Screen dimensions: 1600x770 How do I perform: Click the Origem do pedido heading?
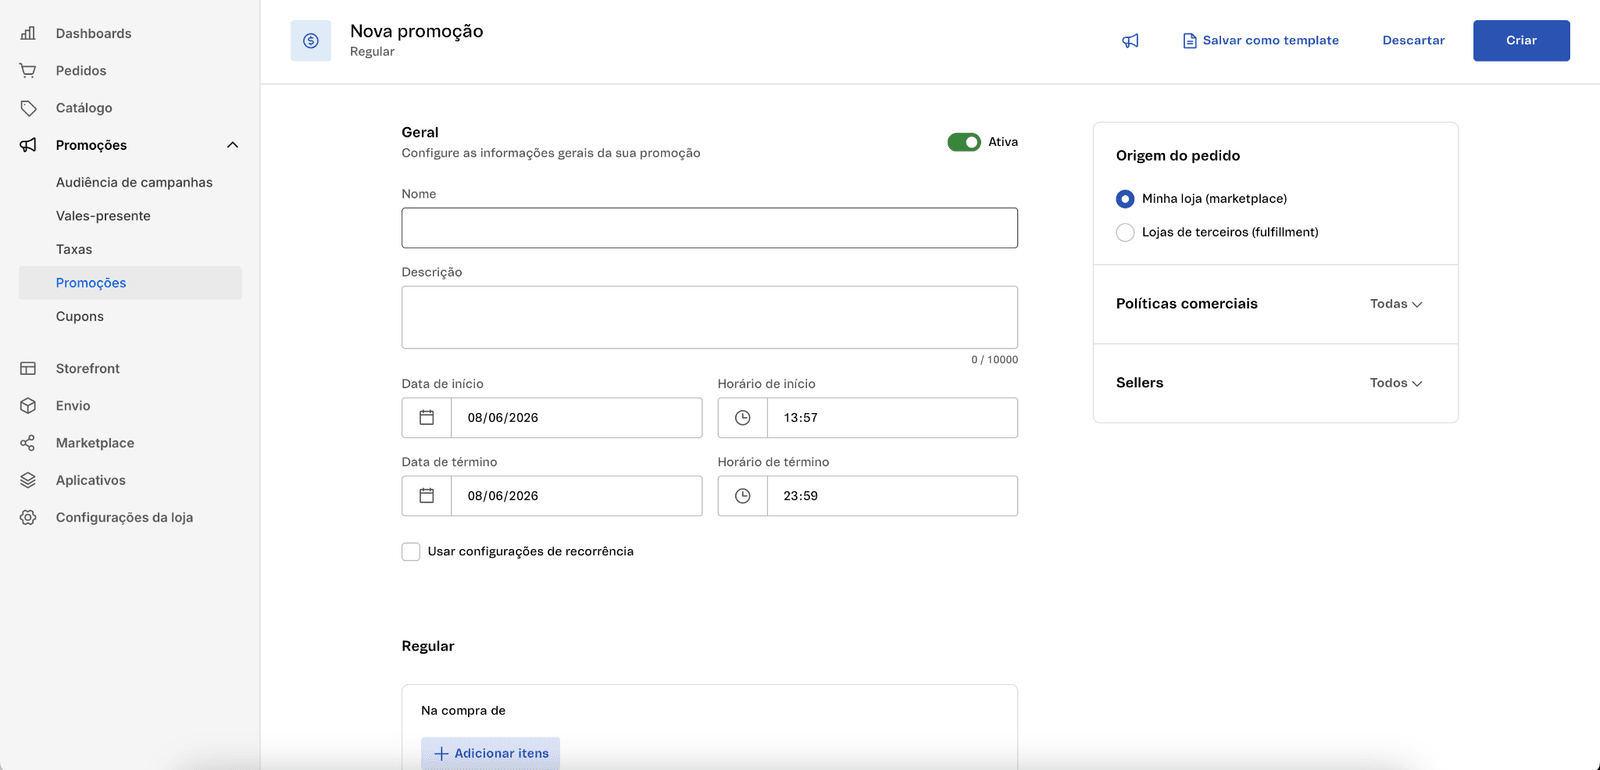coord(1178,156)
